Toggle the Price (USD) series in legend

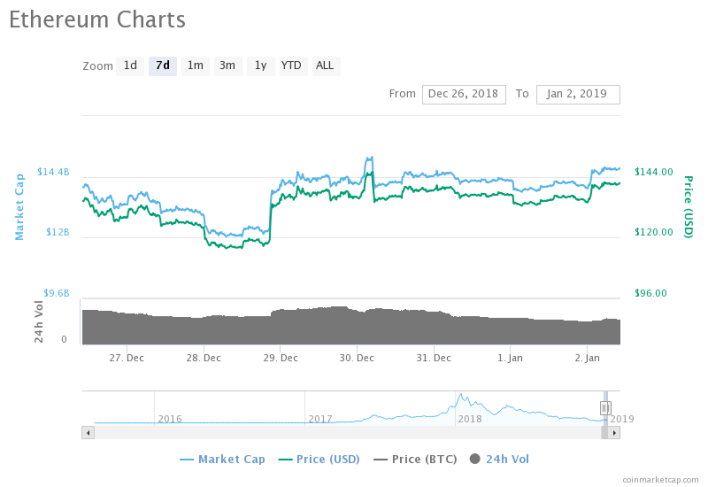coord(319,459)
